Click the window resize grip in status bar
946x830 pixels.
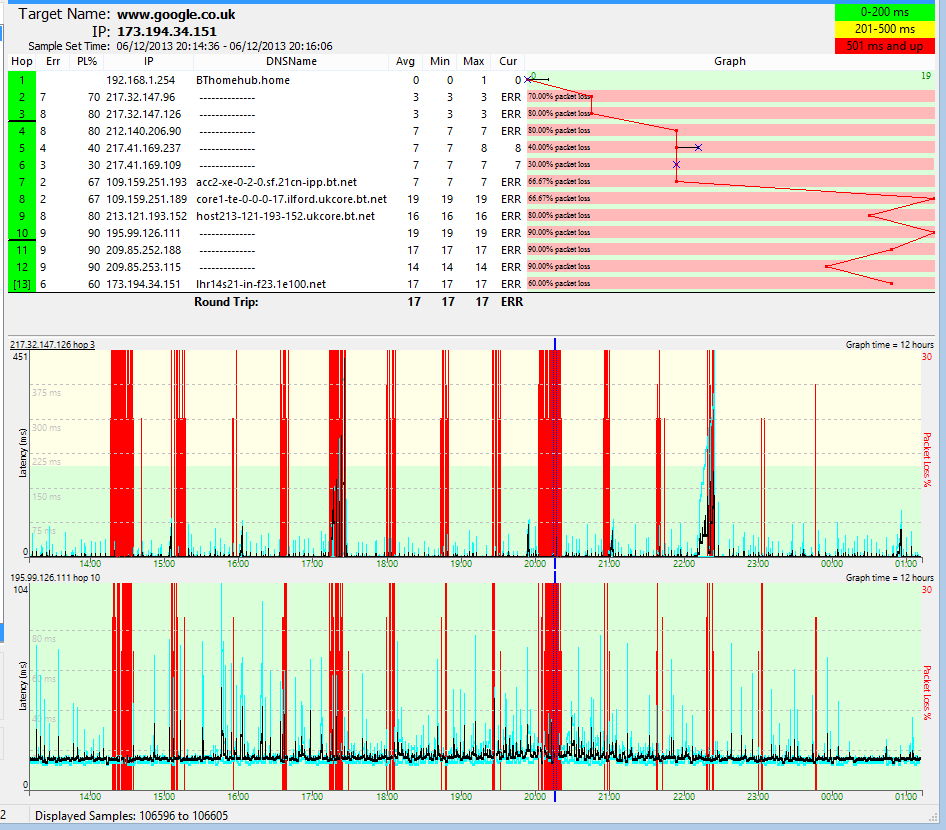coord(932,816)
